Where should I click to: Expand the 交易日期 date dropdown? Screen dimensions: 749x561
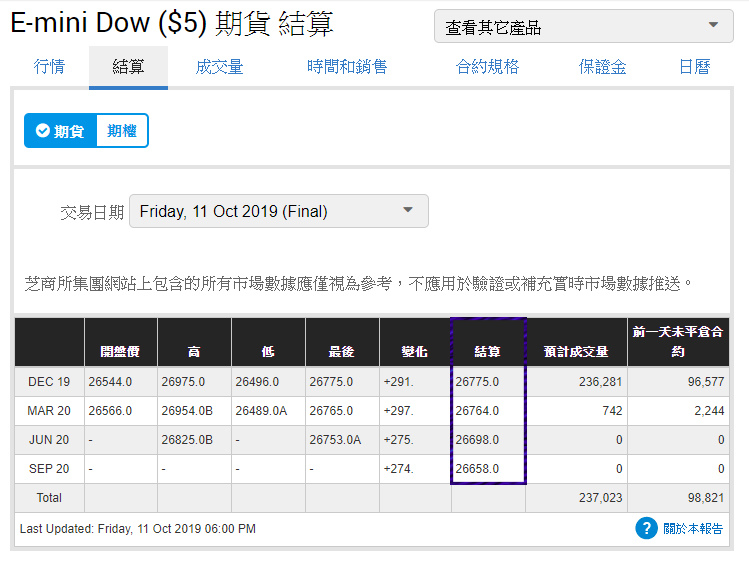pyautogui.click(x=278, y=211)
